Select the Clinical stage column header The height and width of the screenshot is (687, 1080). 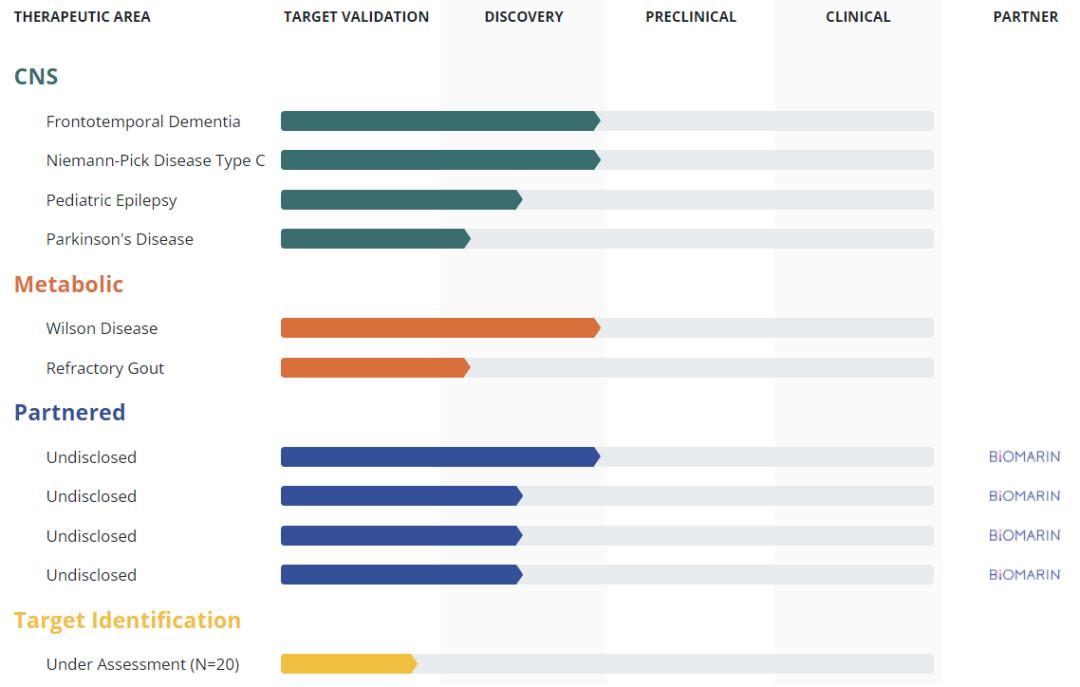pos(857,17)
